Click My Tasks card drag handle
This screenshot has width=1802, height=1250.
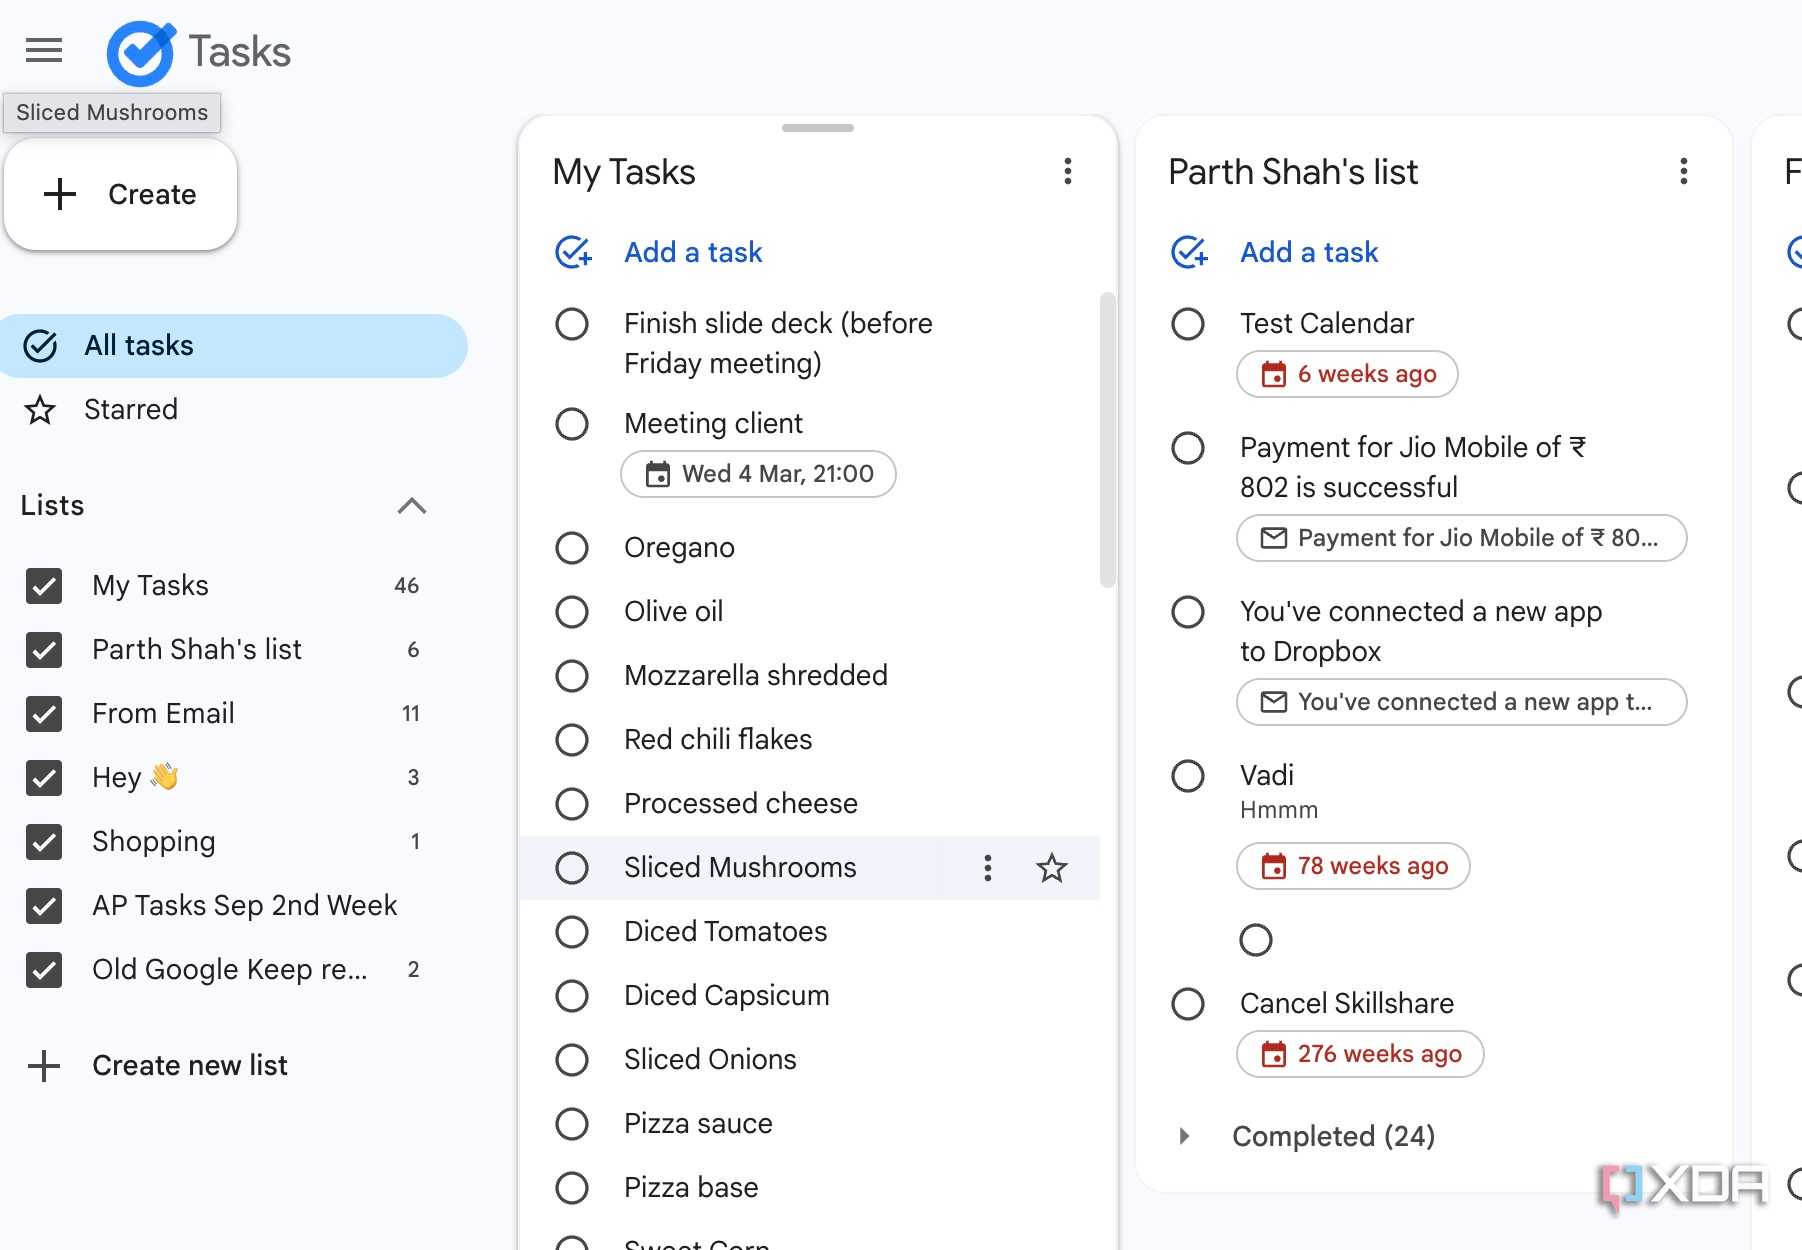818,128
